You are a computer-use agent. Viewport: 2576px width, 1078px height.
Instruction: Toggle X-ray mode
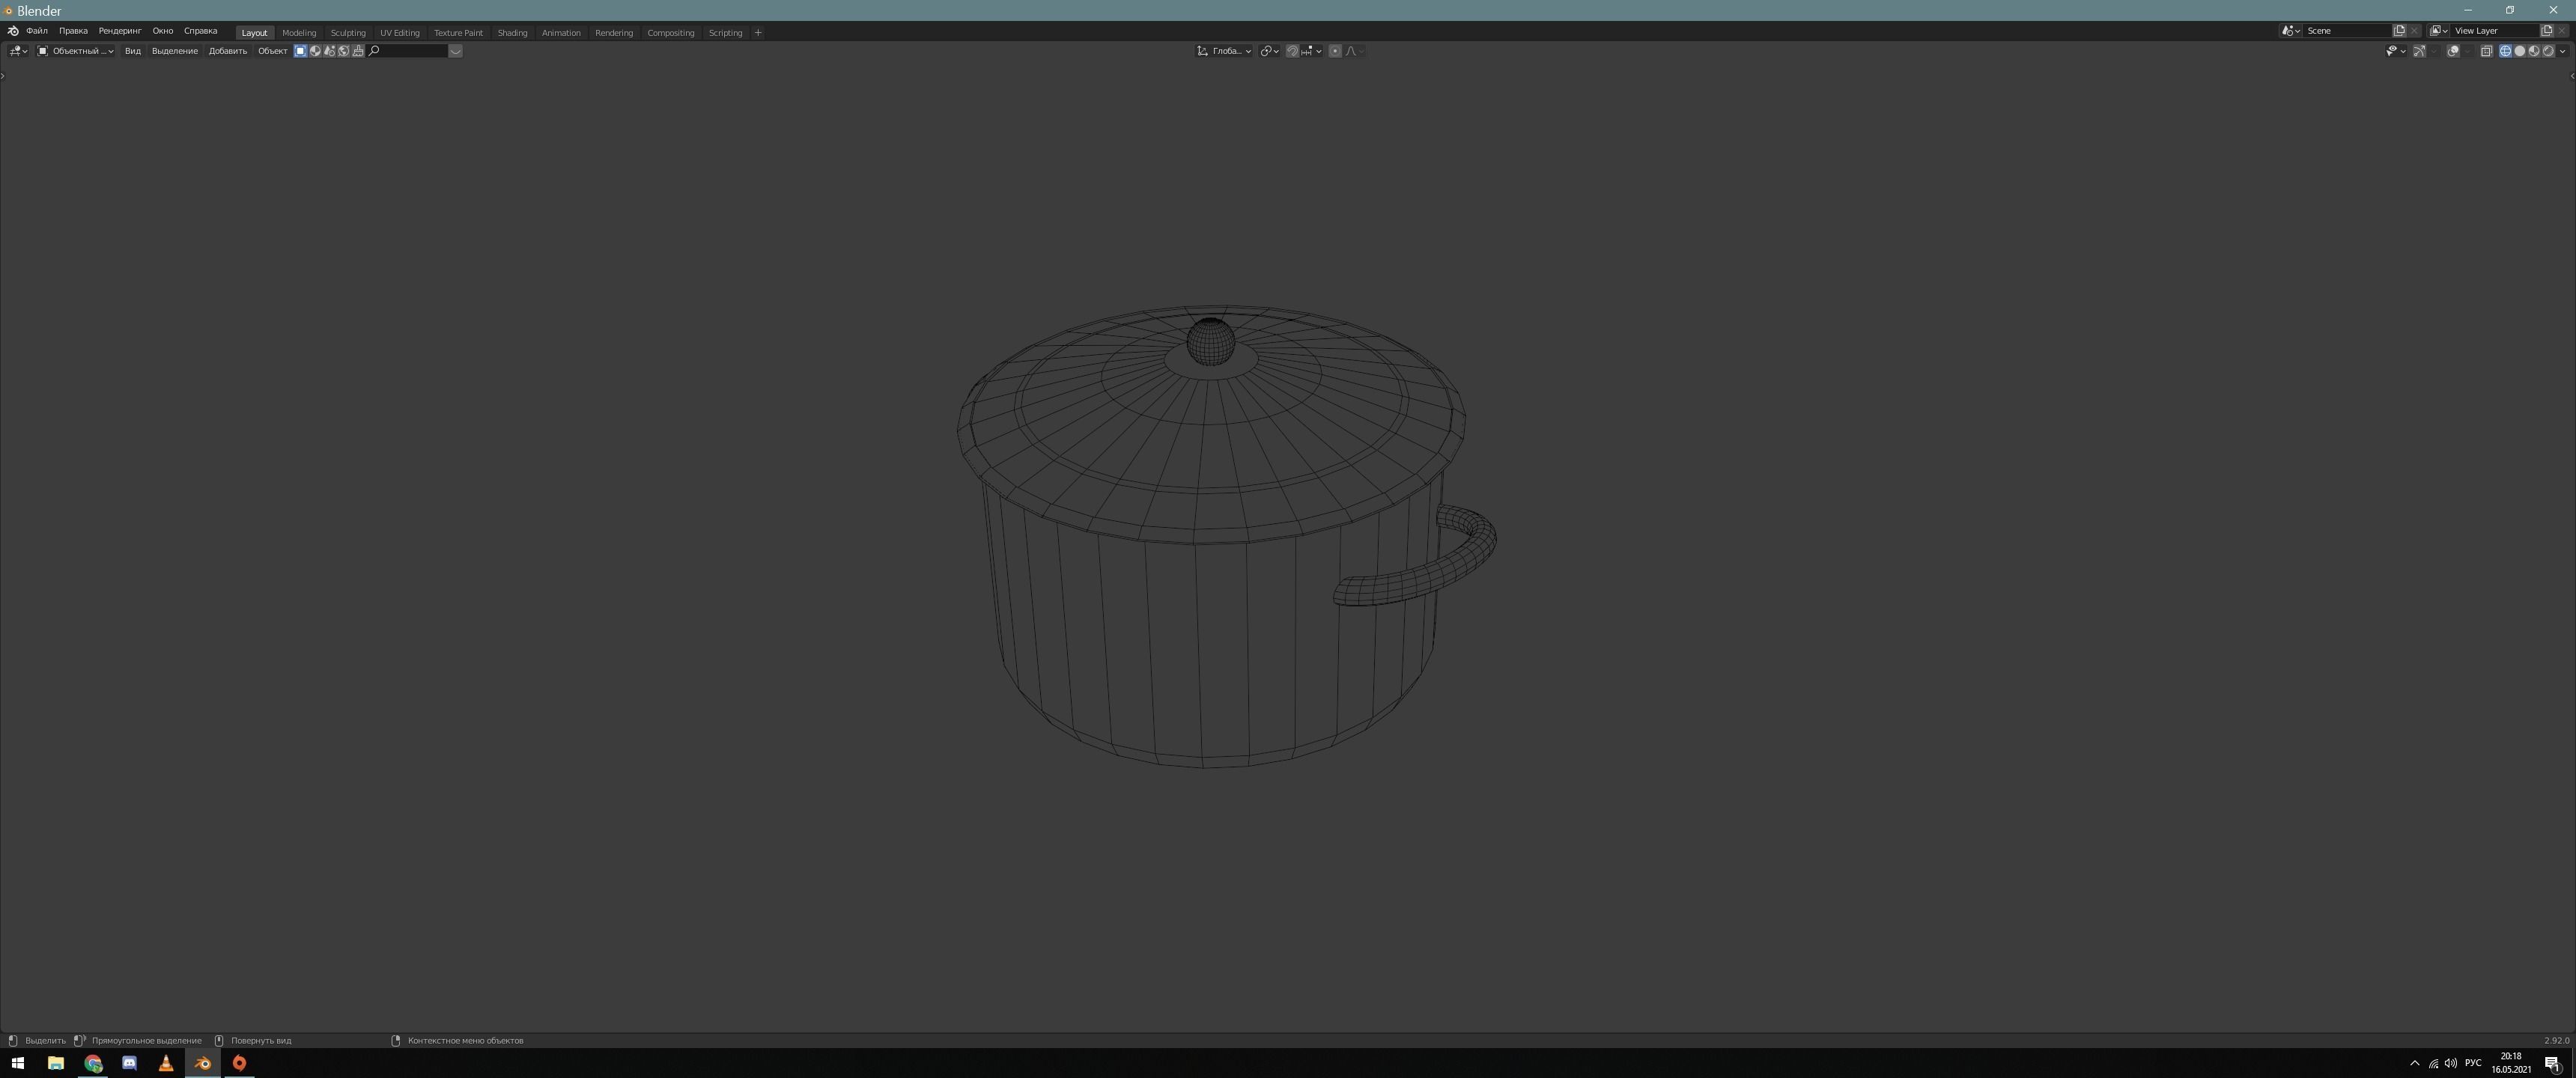pyautogui.click(x=2486, y=51)
